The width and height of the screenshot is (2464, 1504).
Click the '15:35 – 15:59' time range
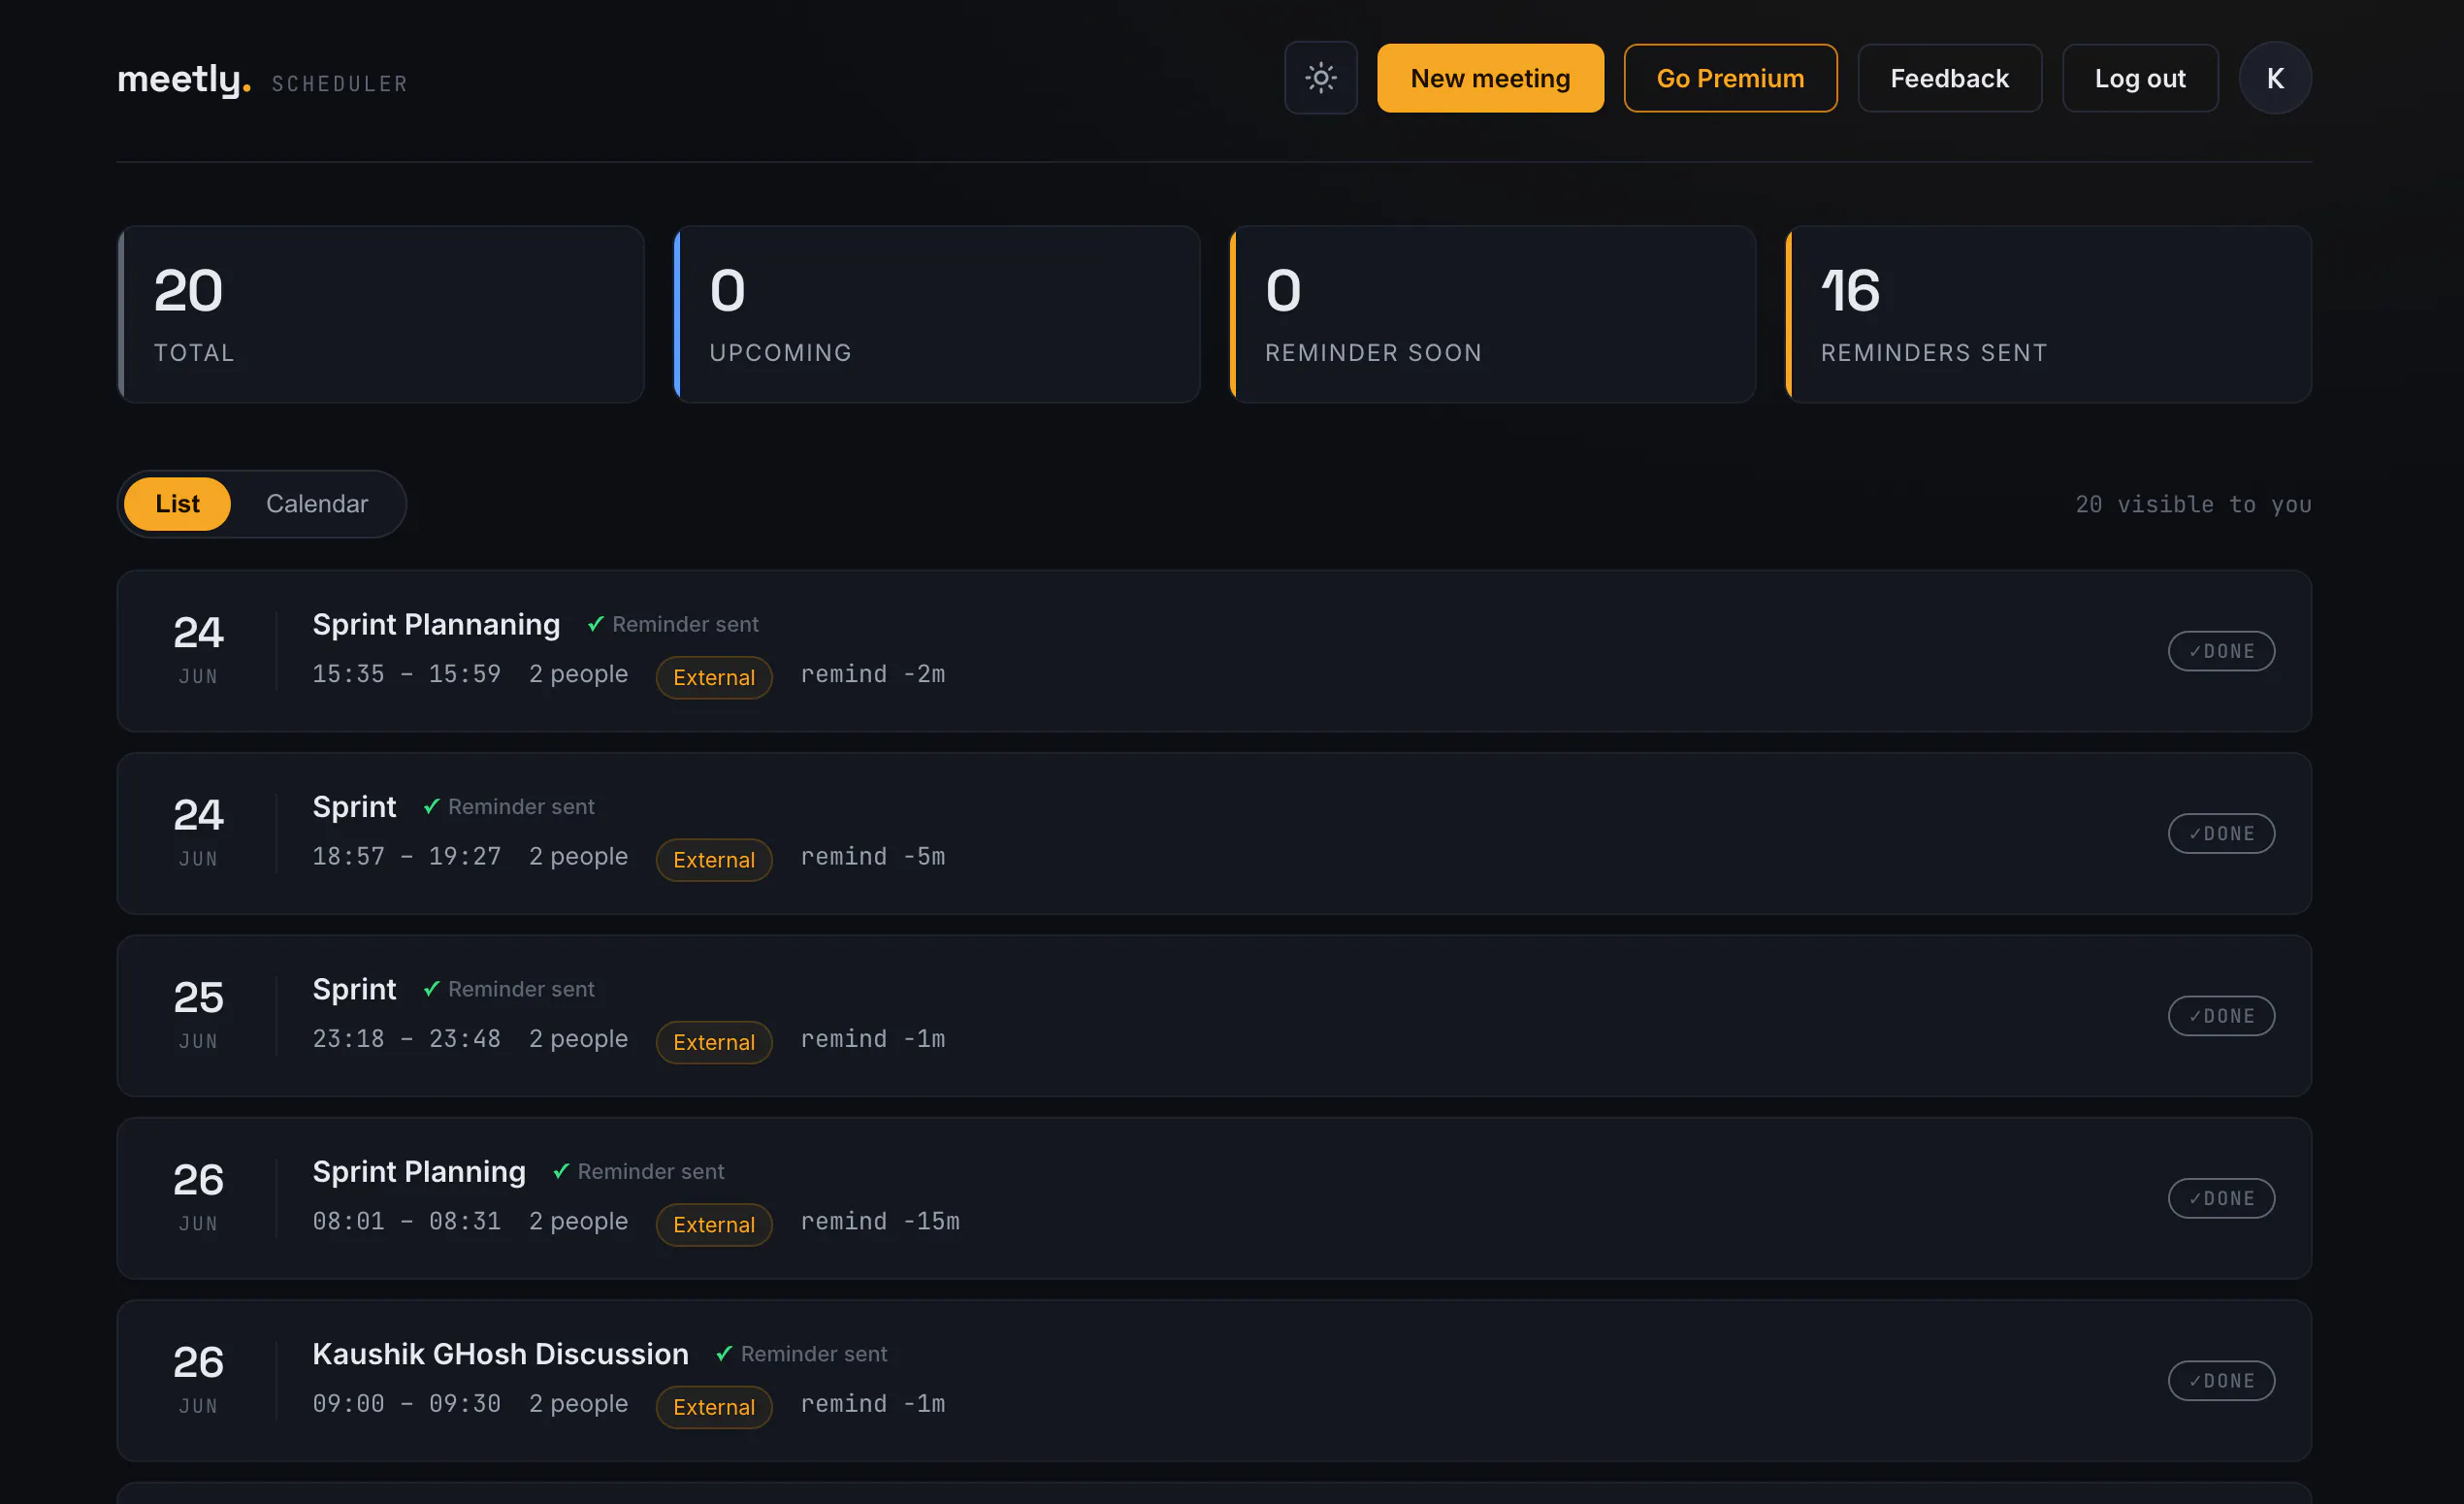pyautogui.click(x=406, y=675)
